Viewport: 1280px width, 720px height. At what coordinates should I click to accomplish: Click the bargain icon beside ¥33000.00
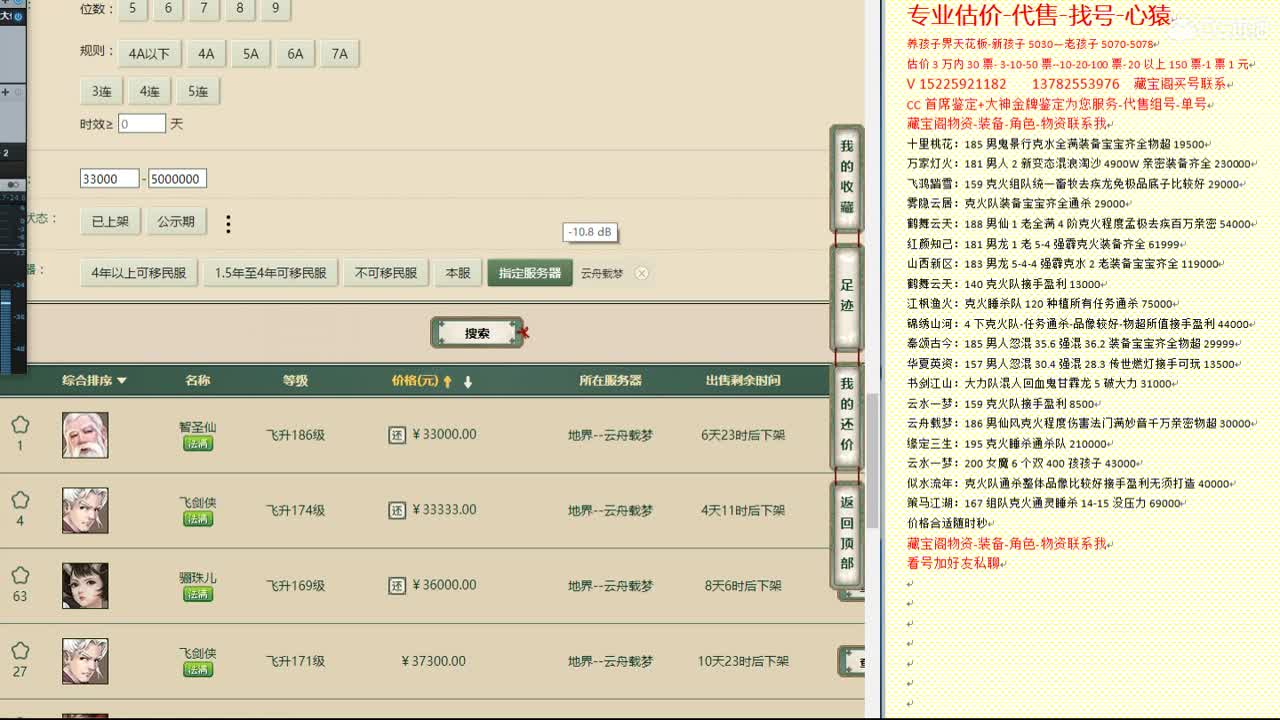(x=397, y=435)
